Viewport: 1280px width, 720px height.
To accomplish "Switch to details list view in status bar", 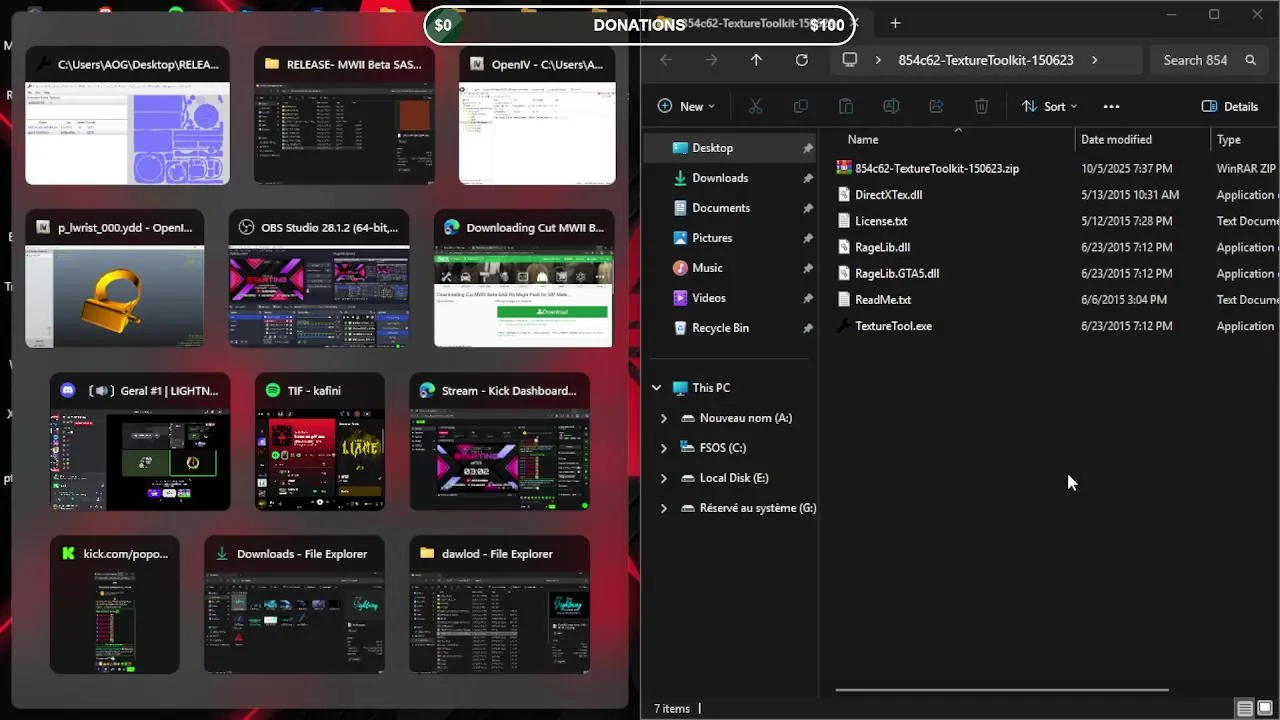I will click(1244, 709).
